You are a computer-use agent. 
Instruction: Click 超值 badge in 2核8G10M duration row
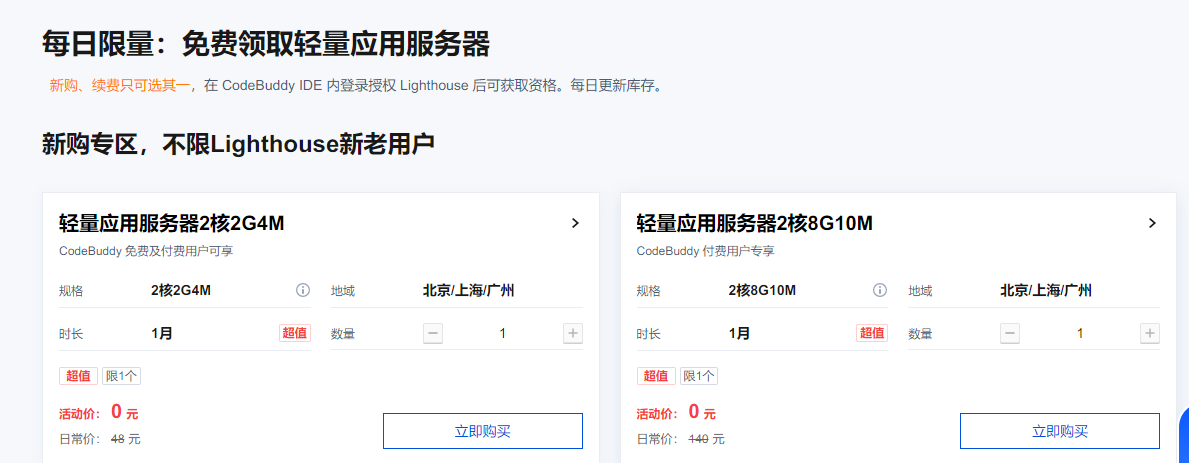click(x=872, y=333)
